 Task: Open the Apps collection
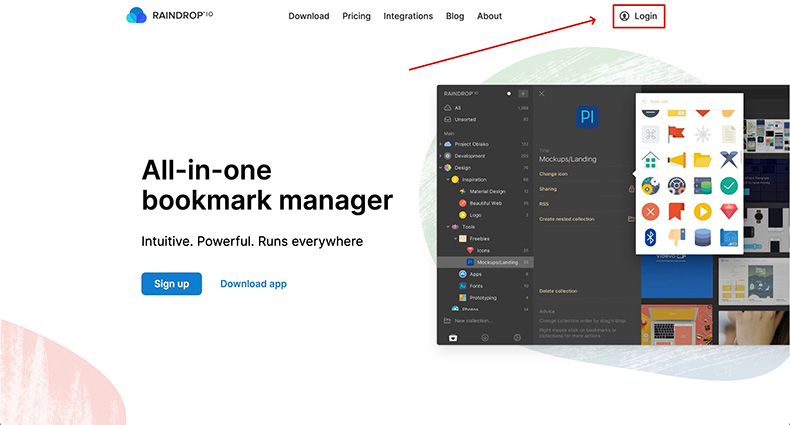(476, 274)
